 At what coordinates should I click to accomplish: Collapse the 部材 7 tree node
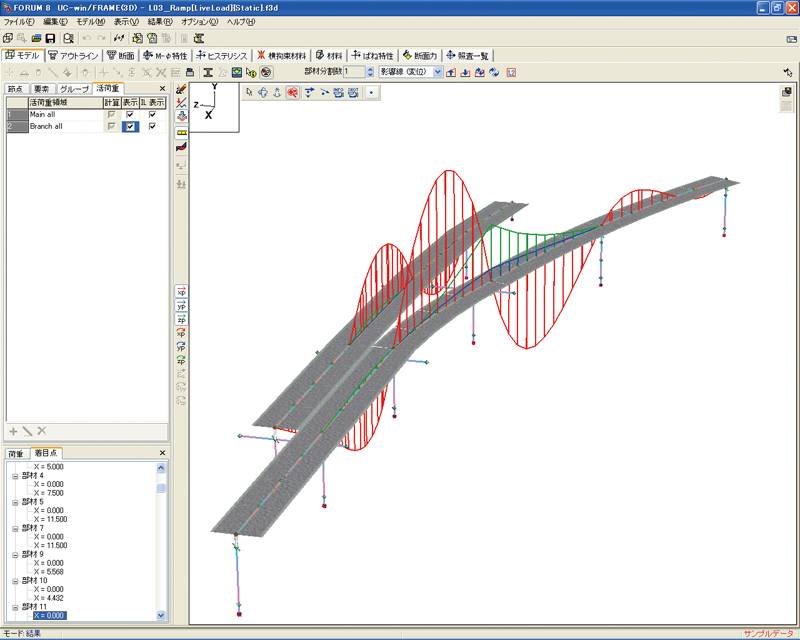click(15, 528)
